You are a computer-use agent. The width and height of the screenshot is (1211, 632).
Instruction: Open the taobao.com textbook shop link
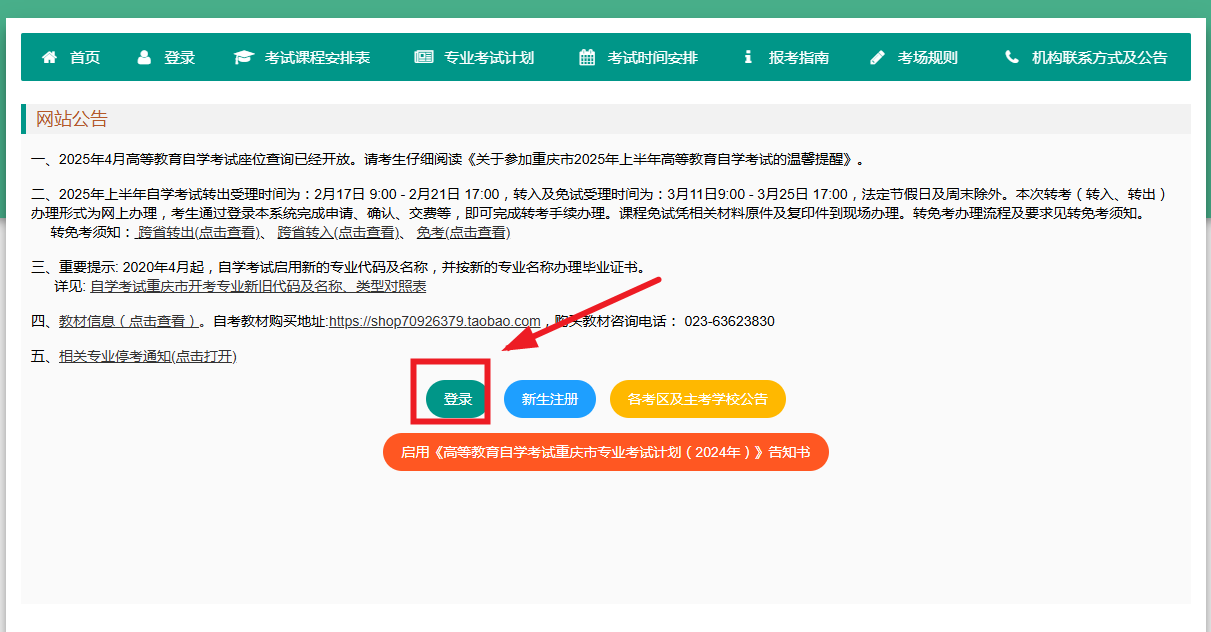pos(434,321)
